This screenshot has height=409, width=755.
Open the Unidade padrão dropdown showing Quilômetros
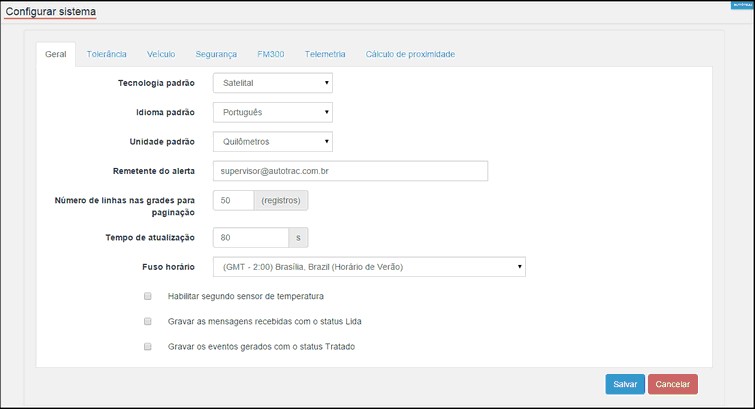point(273,142)
